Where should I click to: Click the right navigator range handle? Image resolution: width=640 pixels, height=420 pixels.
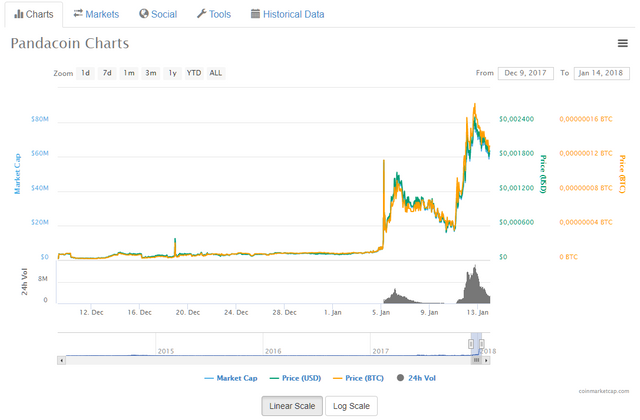click(482, 344)
